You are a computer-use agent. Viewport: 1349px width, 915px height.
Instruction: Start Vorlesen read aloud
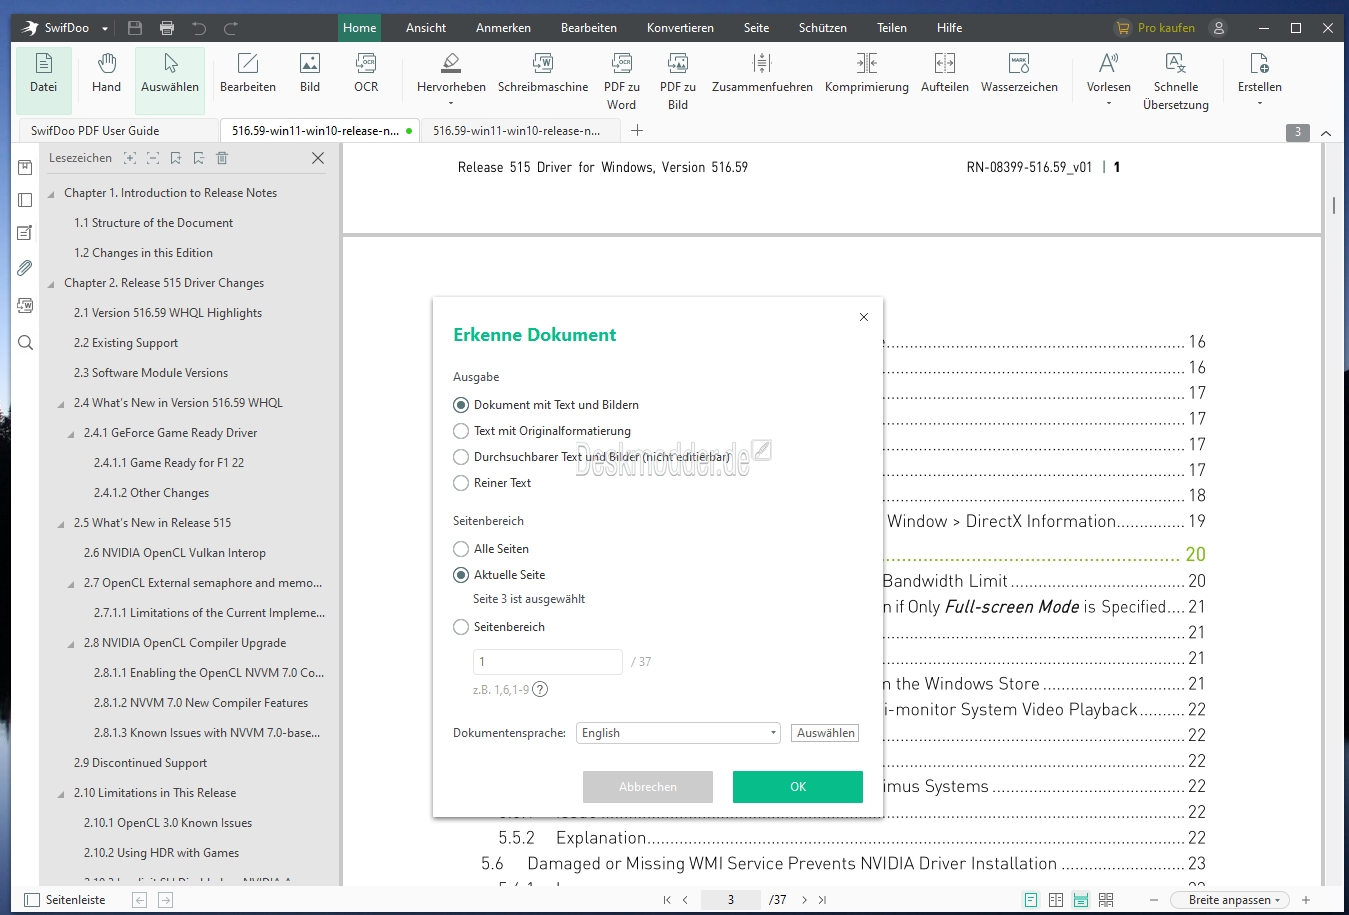pyautogui.click(x=1108, y=78)
